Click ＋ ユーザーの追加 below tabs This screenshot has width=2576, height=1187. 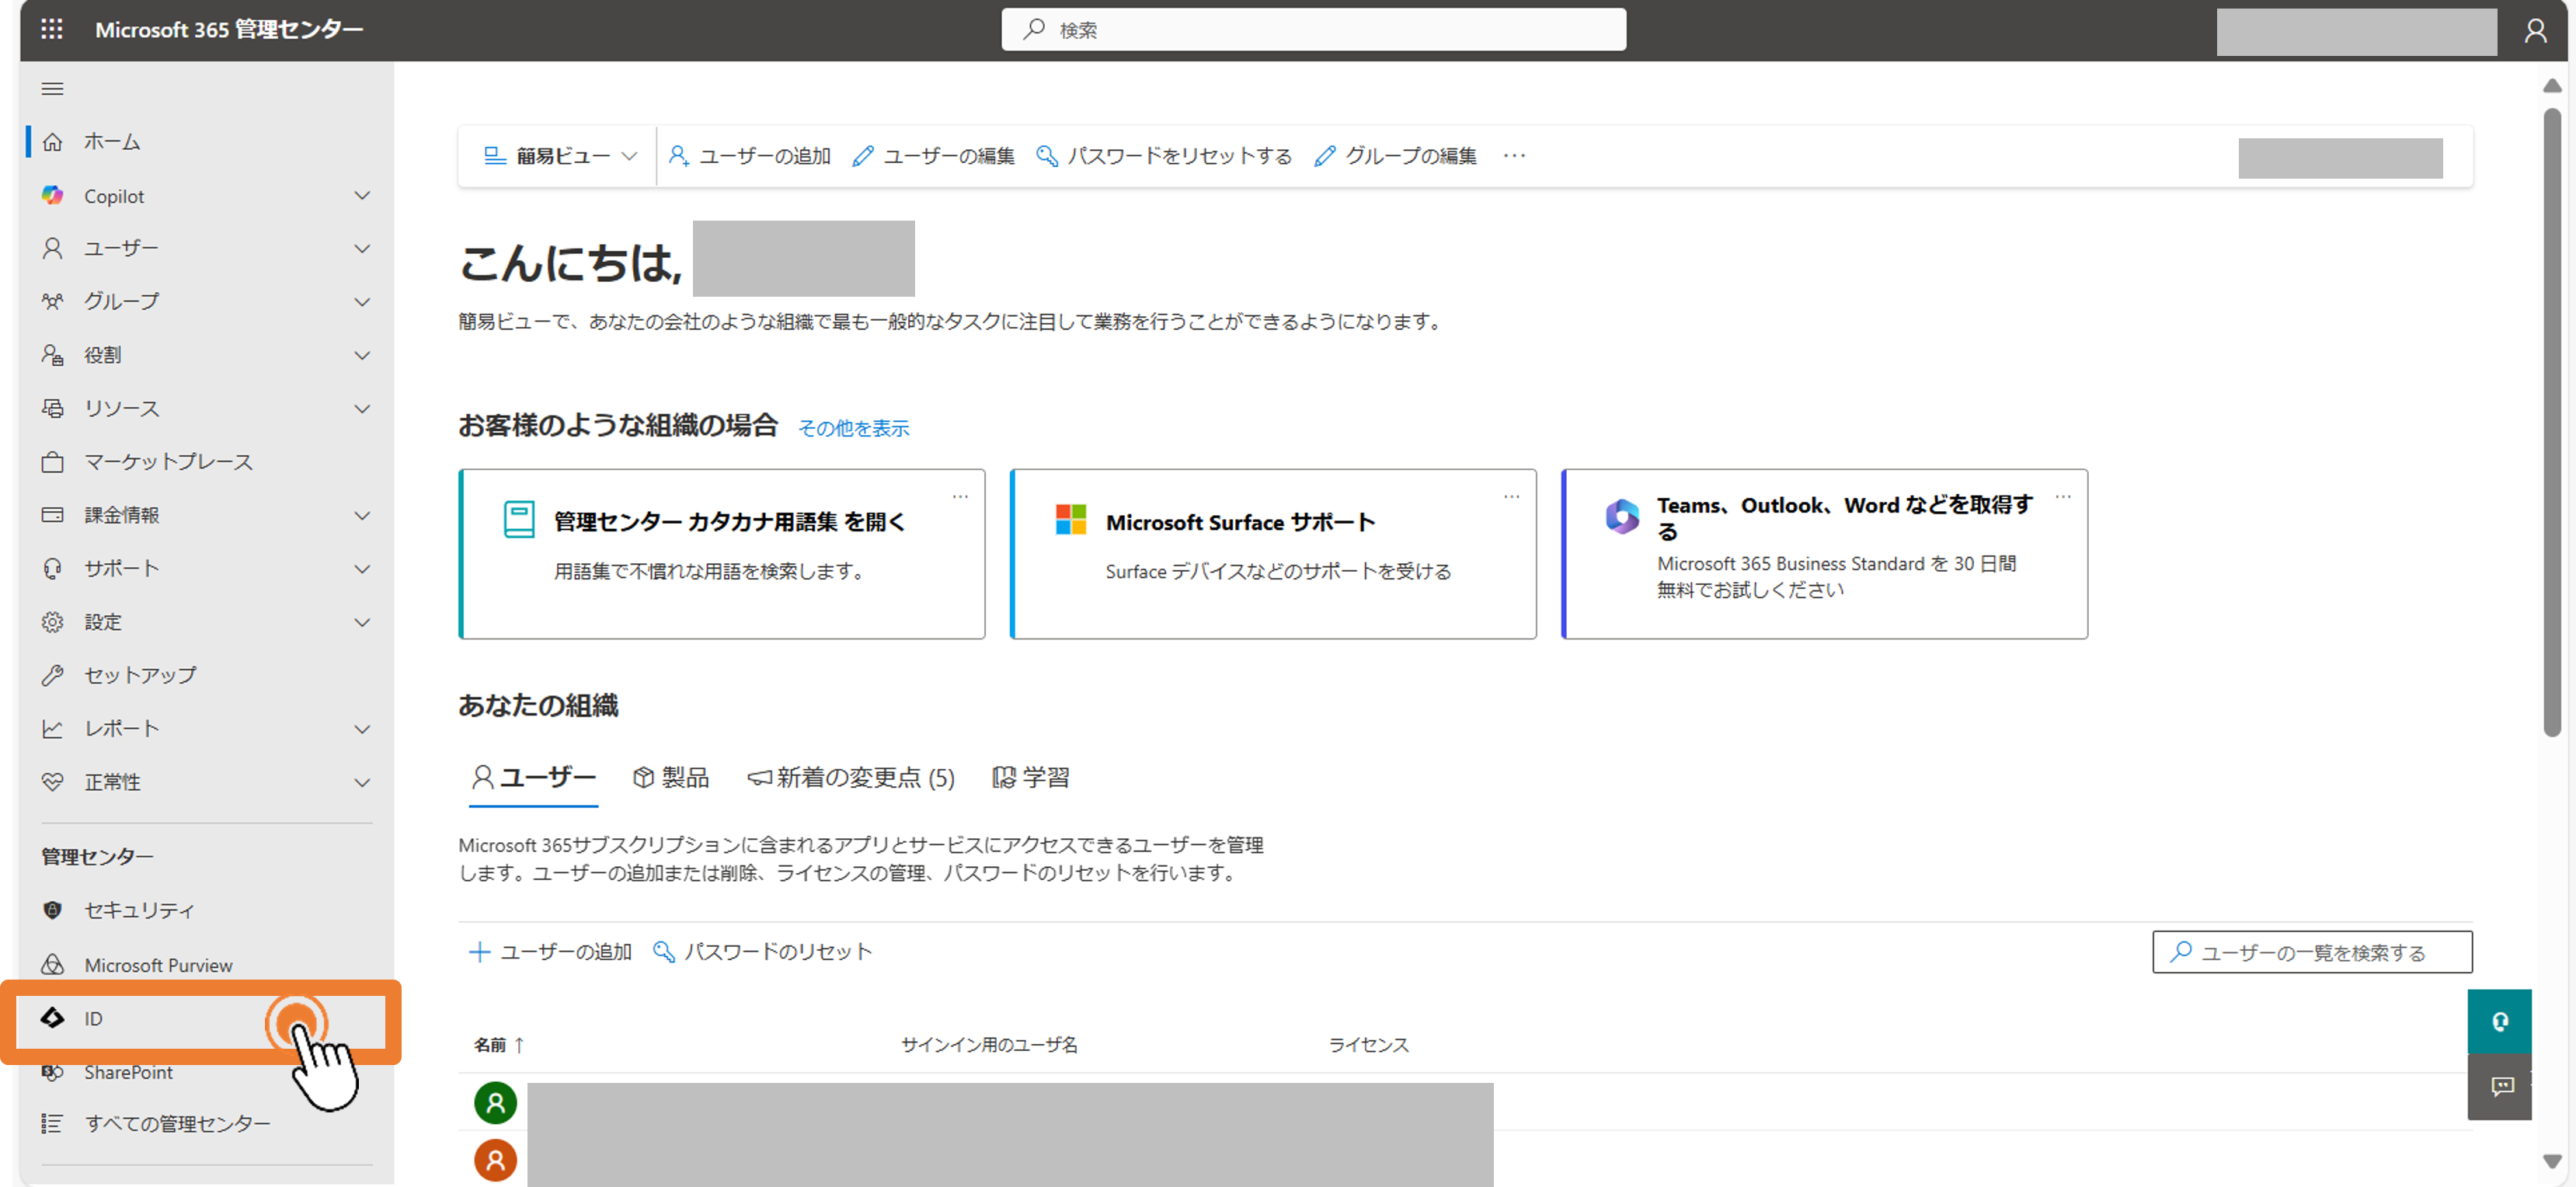[550, 952]
